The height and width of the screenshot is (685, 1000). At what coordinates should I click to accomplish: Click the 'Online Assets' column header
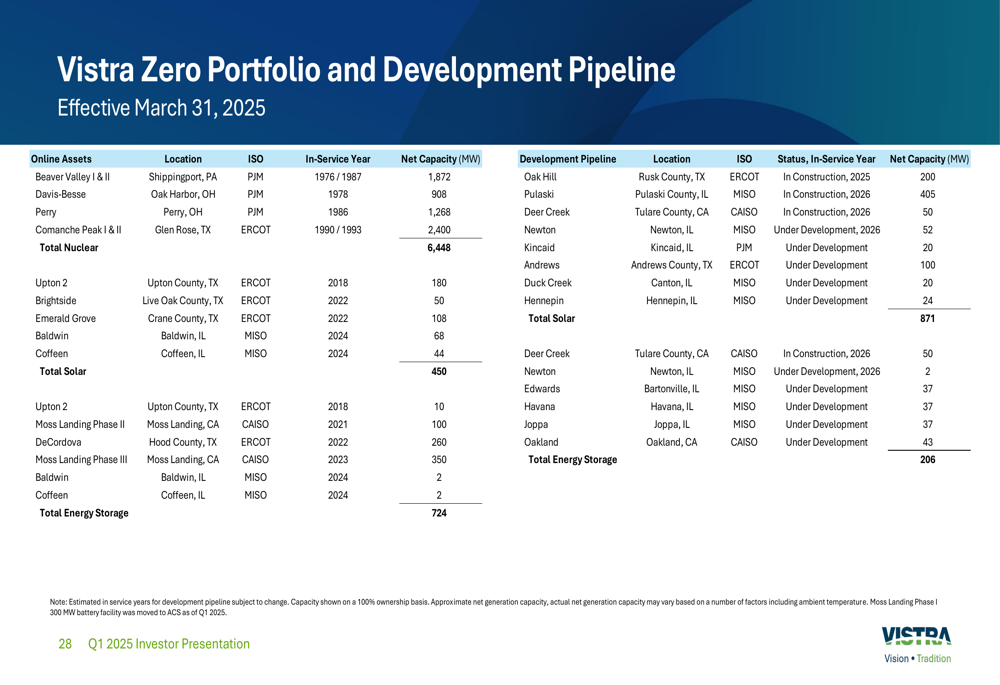tap(61, 159)
